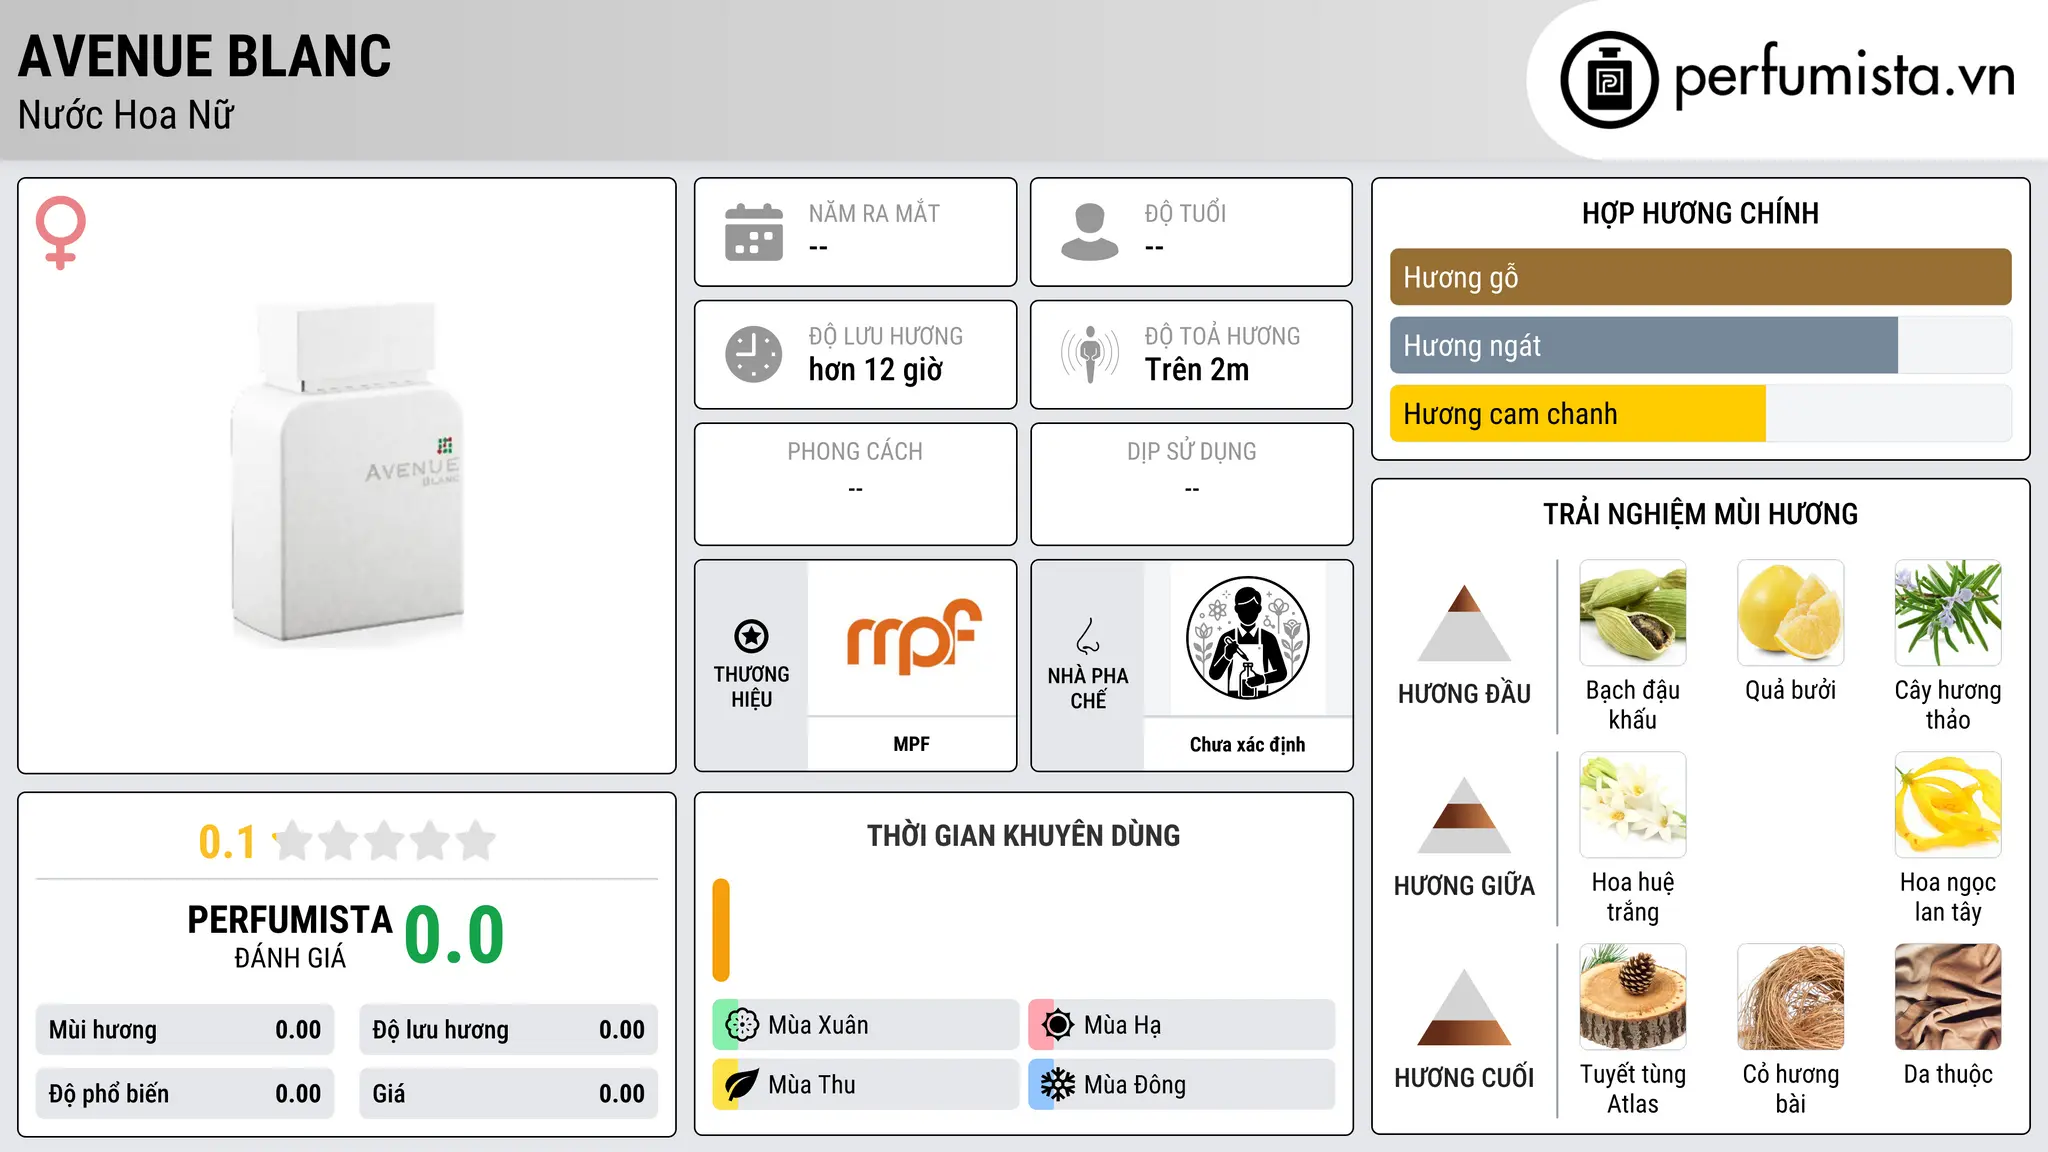Viewport: 2048px width, 1152px height.
Task: Open the Bạch đậu khấu cardamom image
Action: click(1633, 613)
